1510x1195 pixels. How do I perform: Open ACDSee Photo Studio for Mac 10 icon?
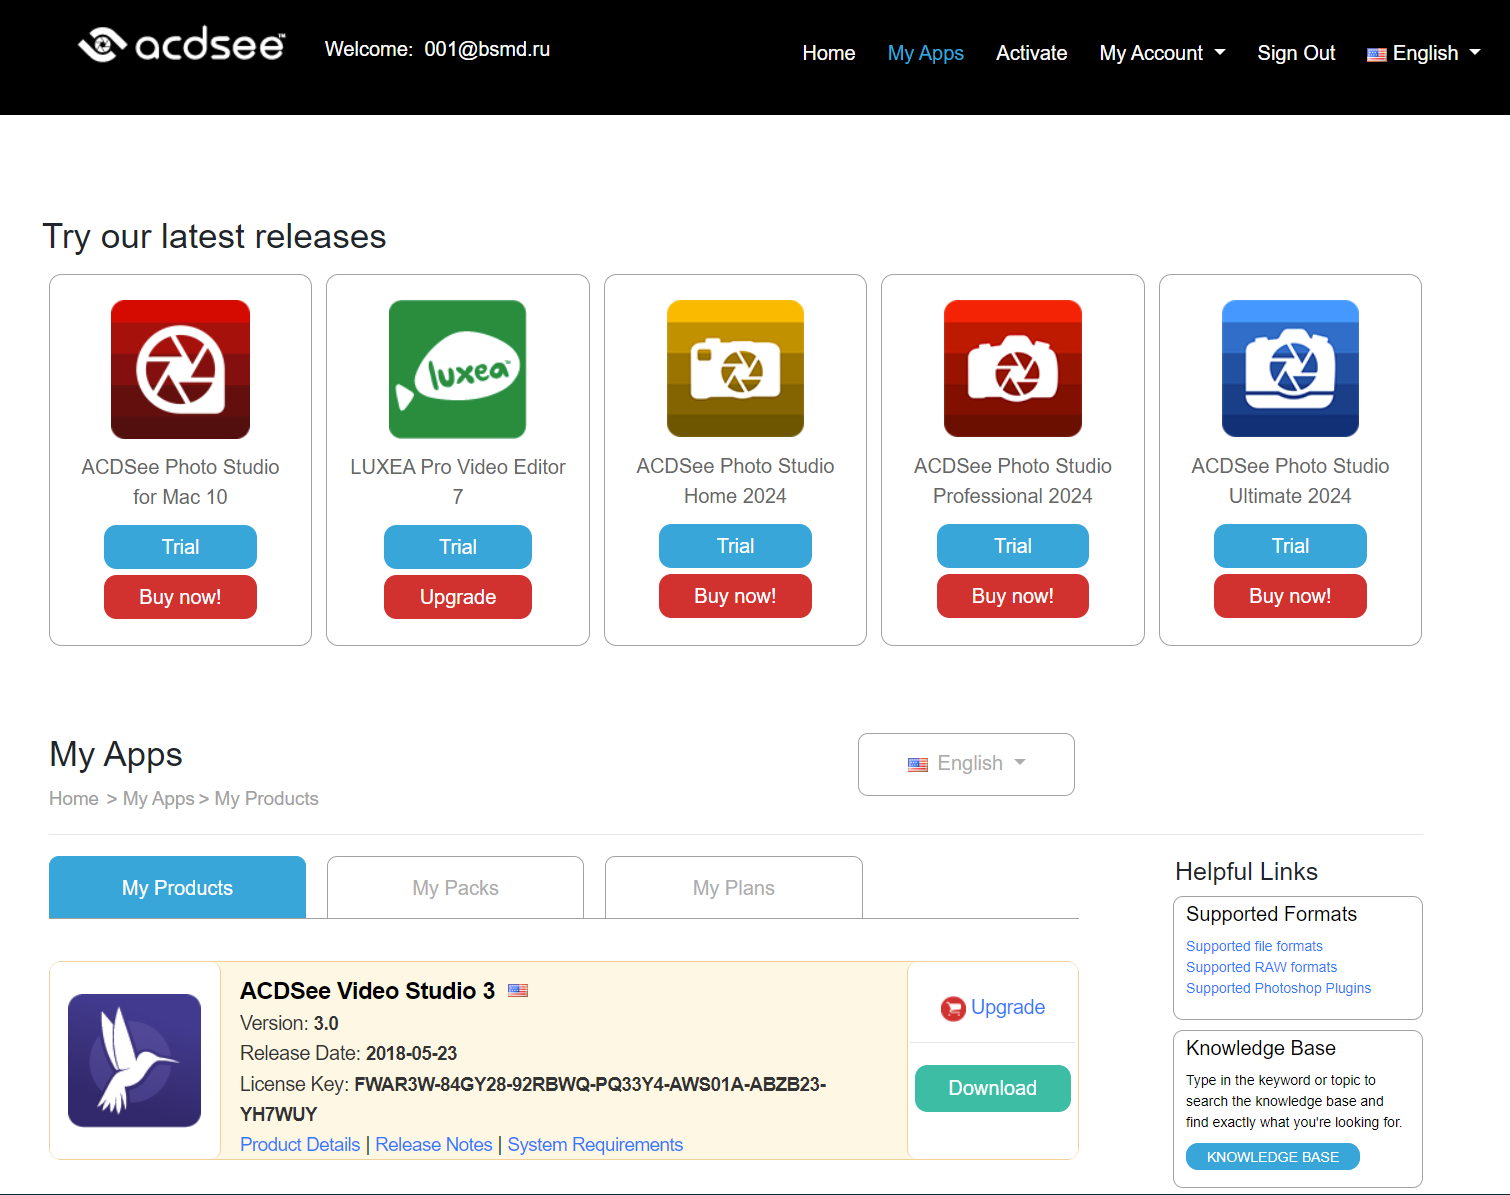[180, 369]
